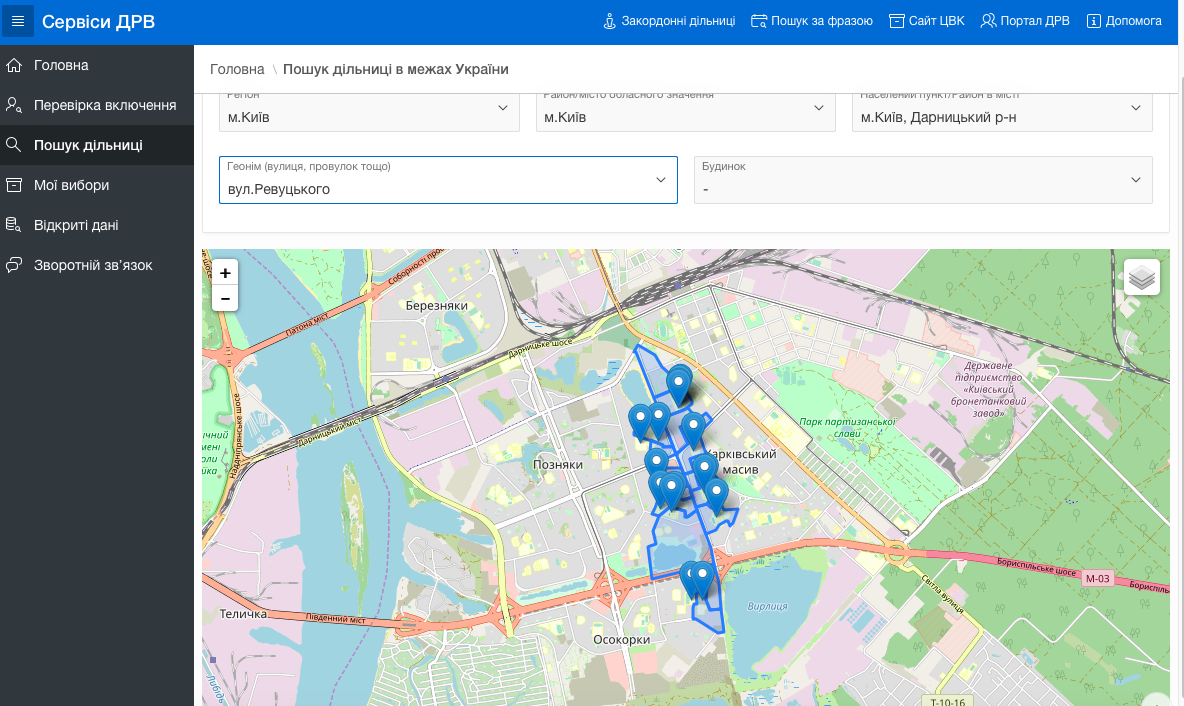
Task: Click the Головна home icon in sidebar
Action: (14, 65)
